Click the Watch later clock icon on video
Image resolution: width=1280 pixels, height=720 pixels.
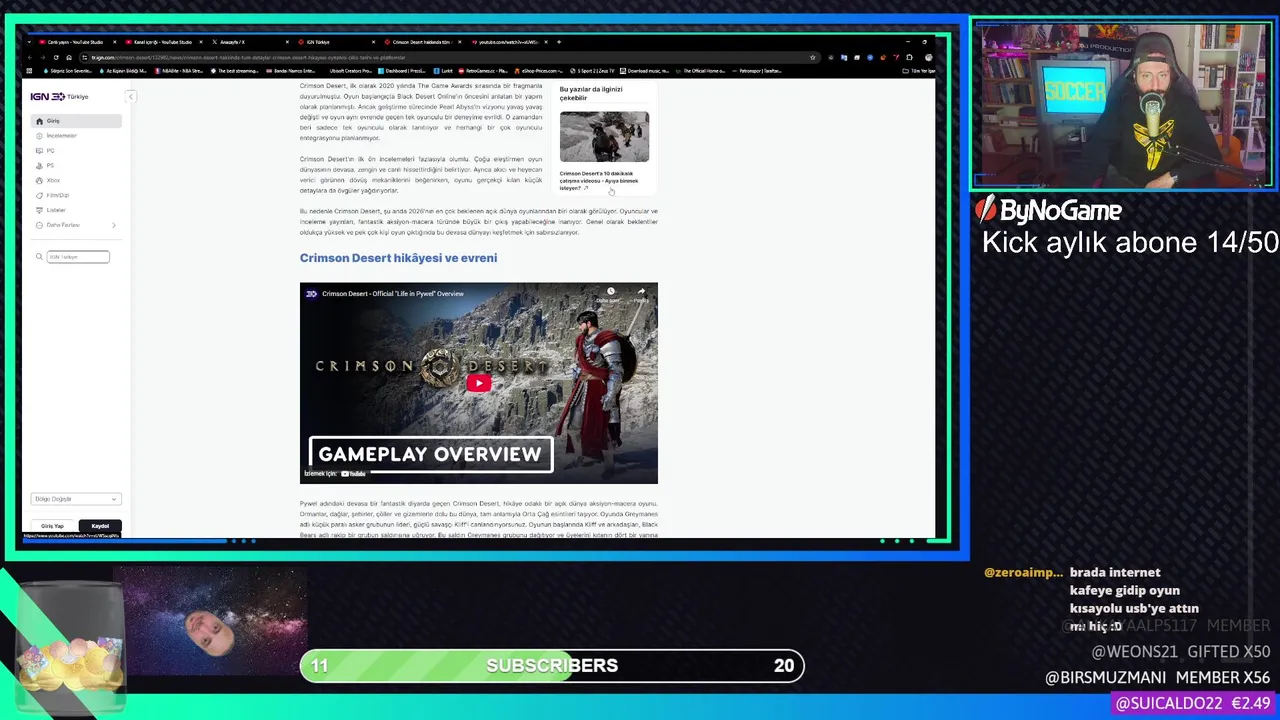coord(610,293)
